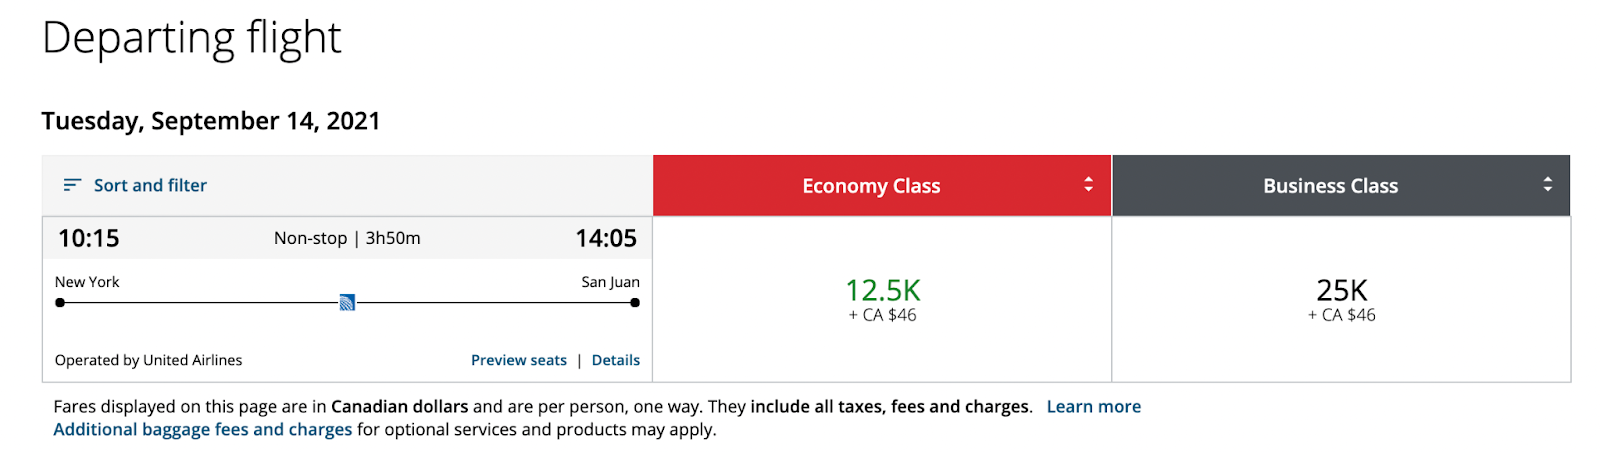The height and width of the screenshot is (452, 1600).
Task: Choose the 25K Business fare
Action: pos(1341,299)
